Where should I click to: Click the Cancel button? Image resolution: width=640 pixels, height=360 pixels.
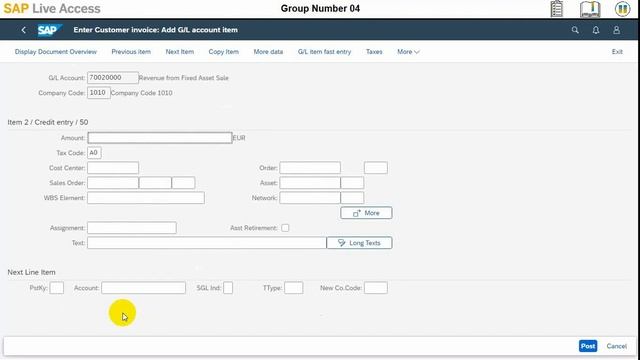(616, 346)
